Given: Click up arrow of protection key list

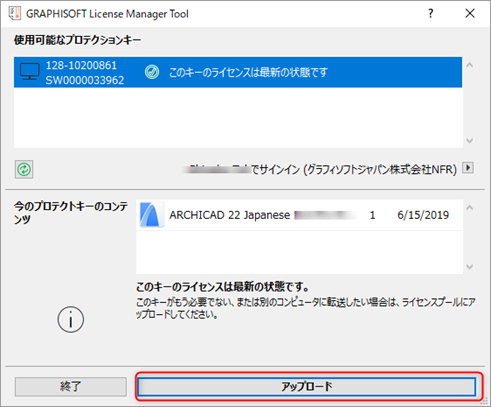Looking at the screenshot, I should point(470,65).
